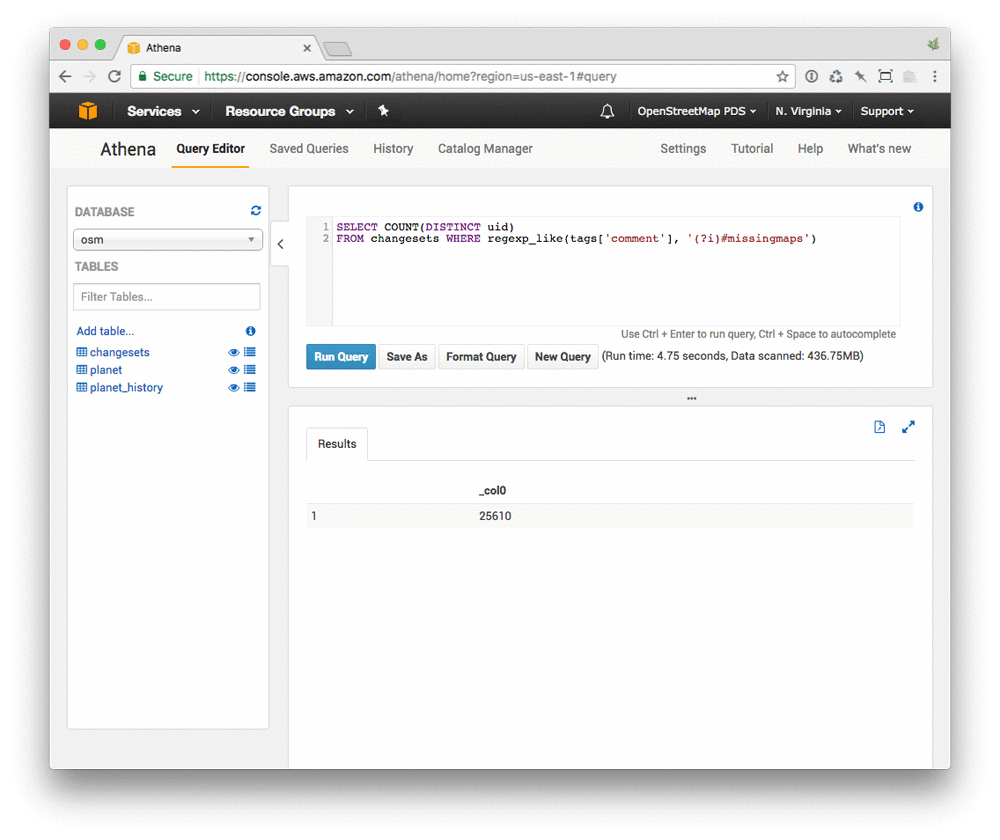
Task: Select the planet table name
Action: click(x=106, y=370)
